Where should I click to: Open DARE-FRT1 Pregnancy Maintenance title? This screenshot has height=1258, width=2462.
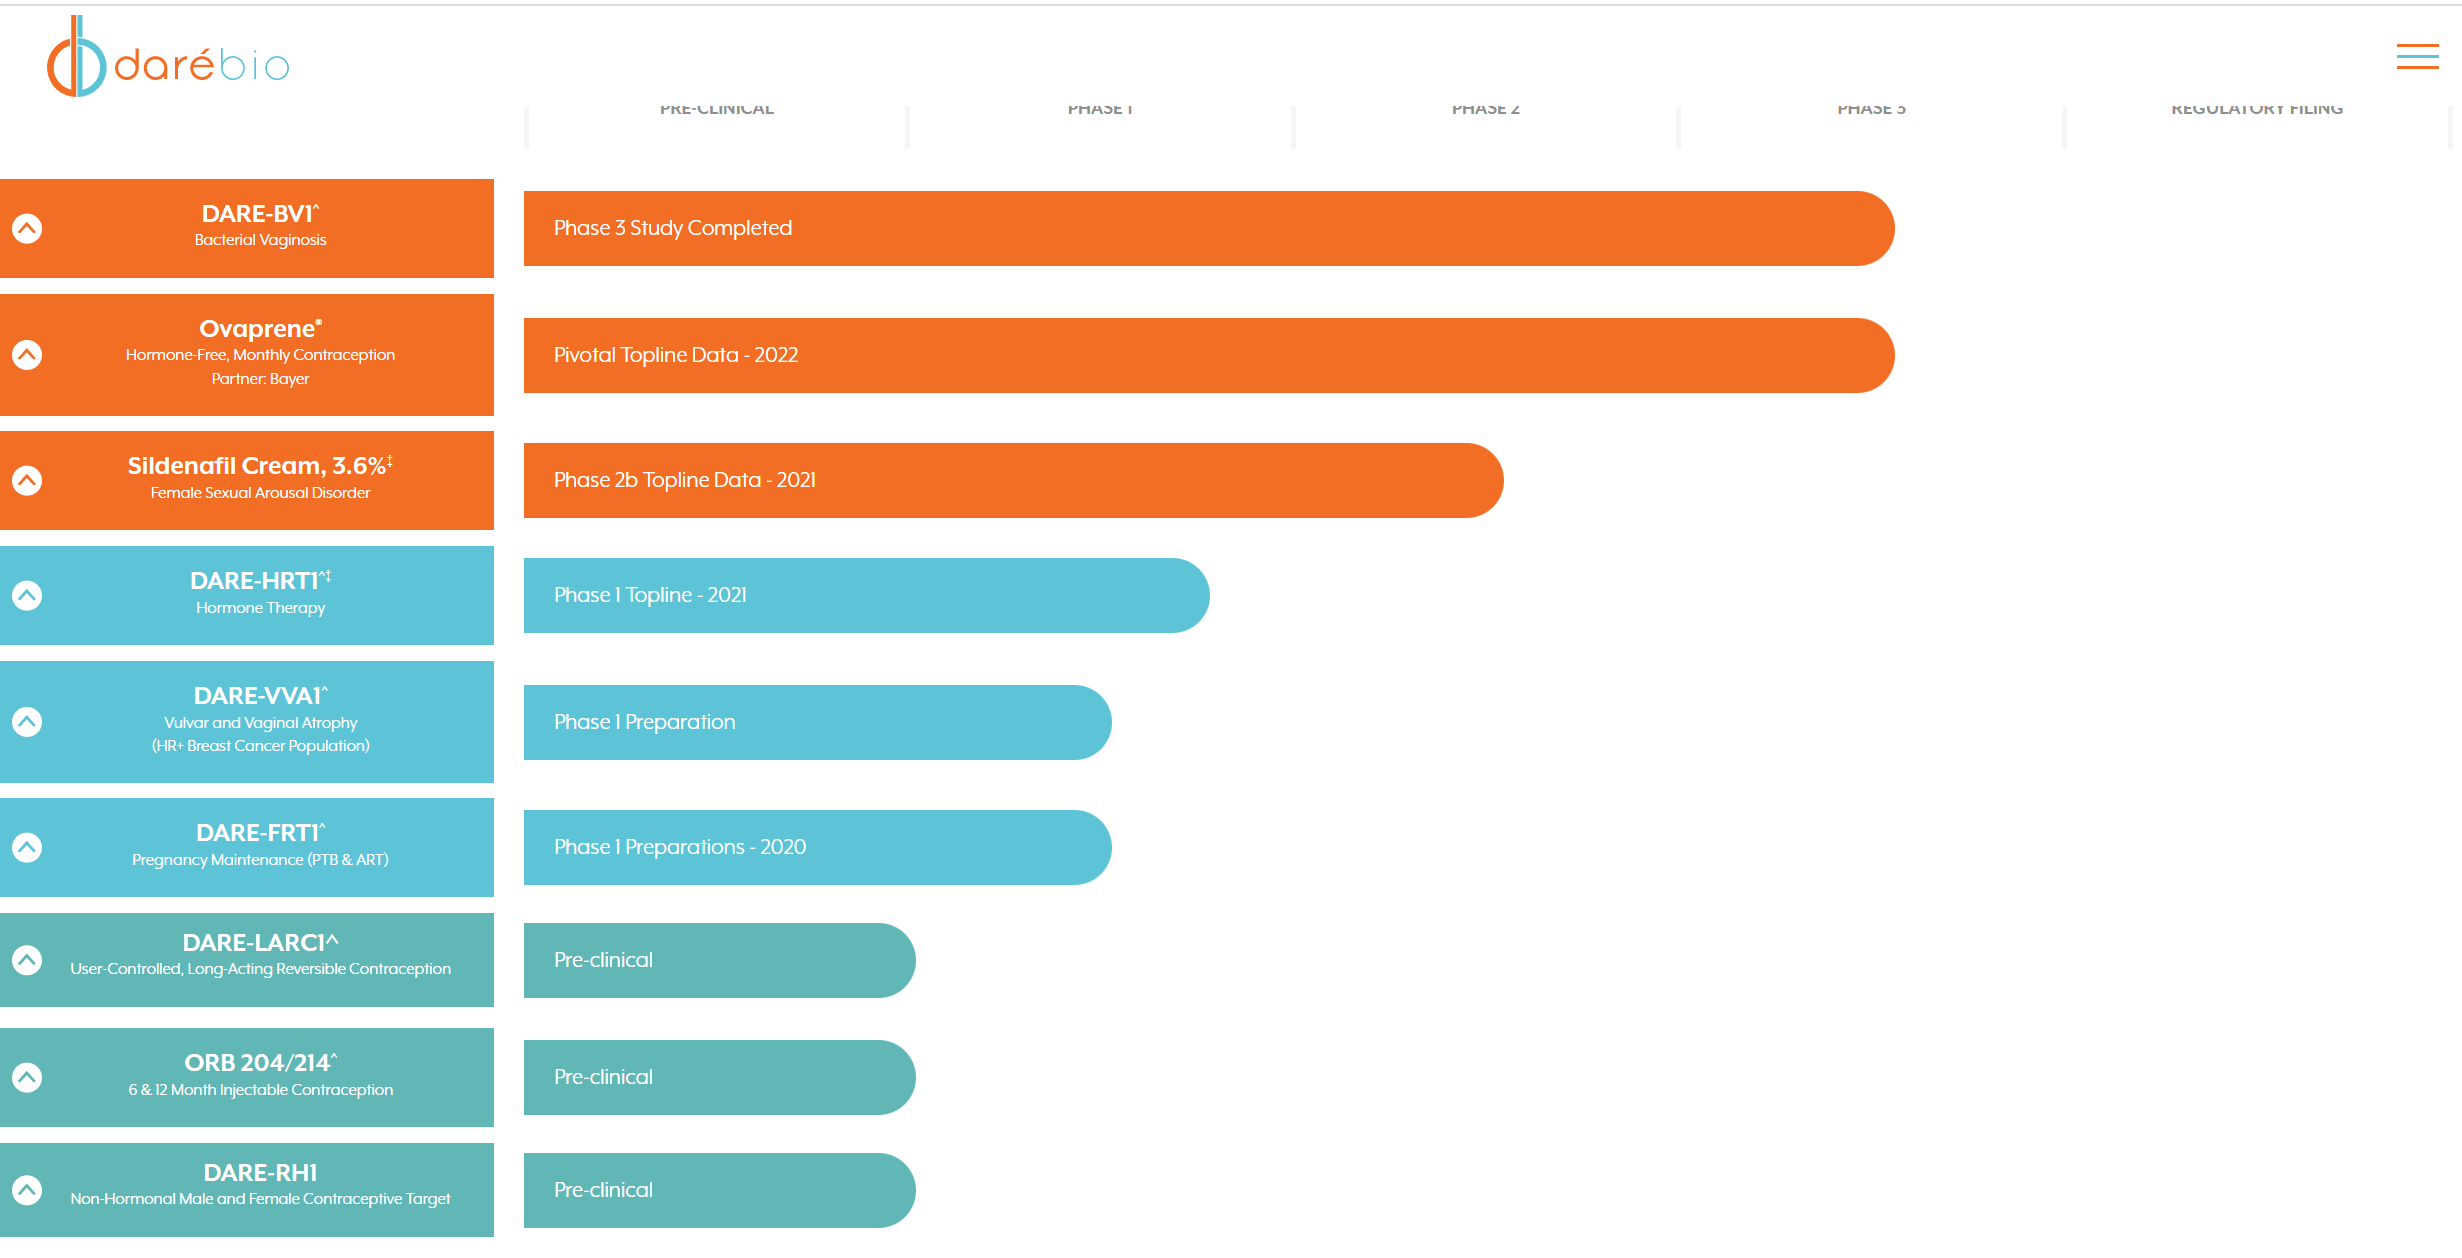(x=260, y=833)
